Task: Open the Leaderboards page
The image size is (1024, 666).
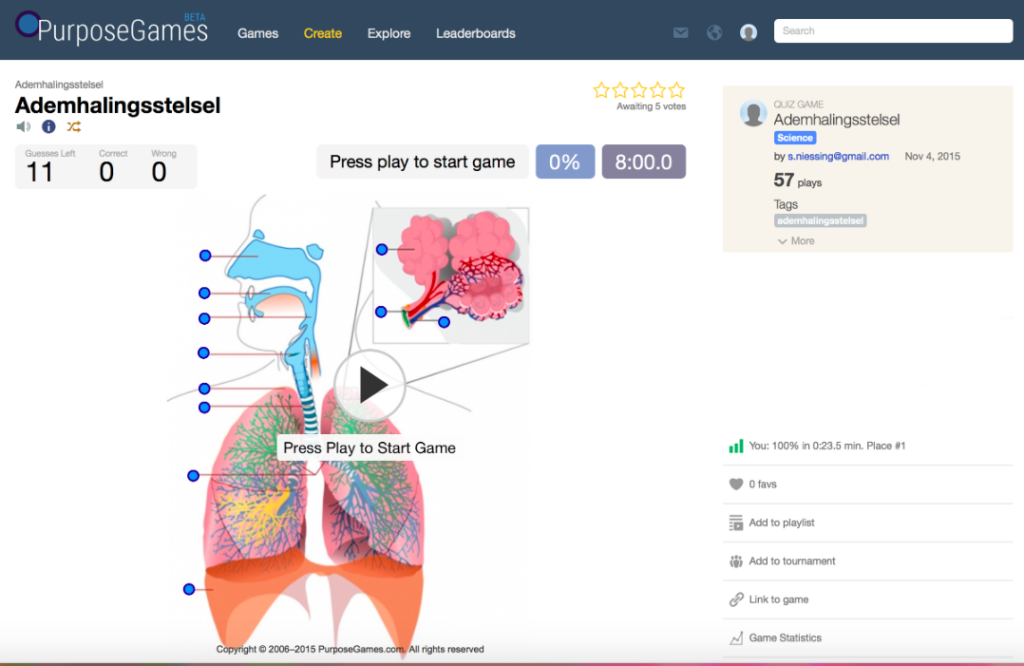Action: 475,33
